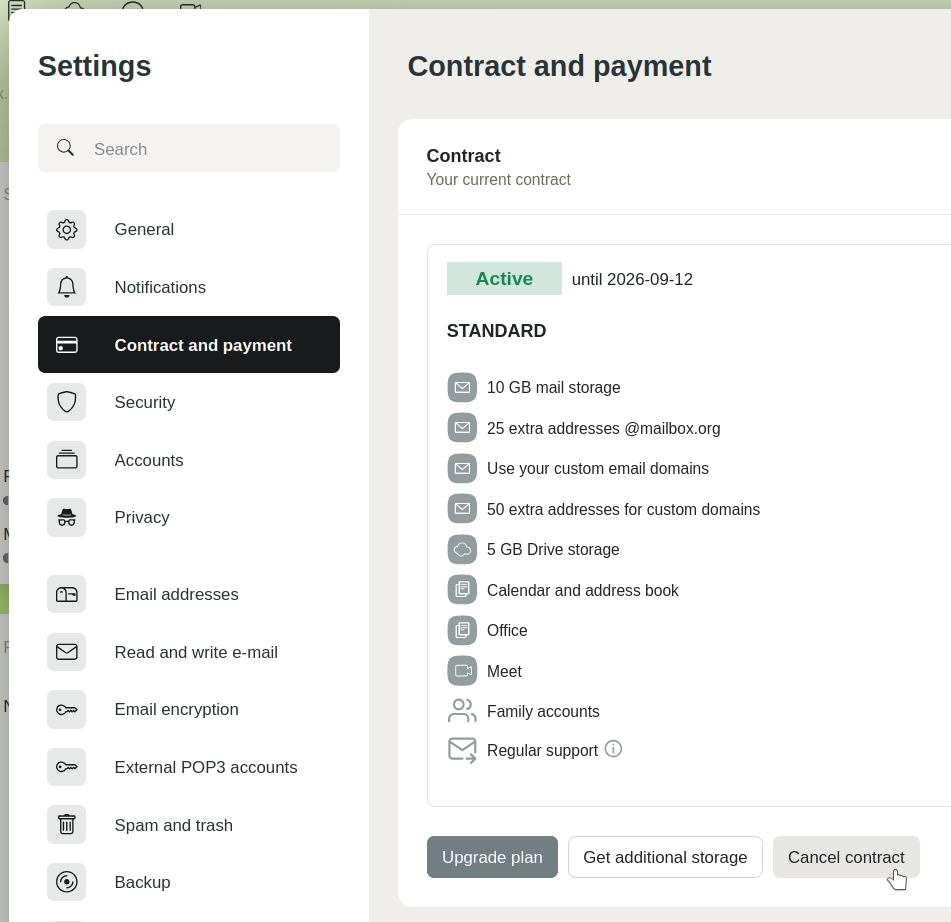This screenshot has width=951, height=922.
Task: Click the search magnifier icon
Action: 66,148
